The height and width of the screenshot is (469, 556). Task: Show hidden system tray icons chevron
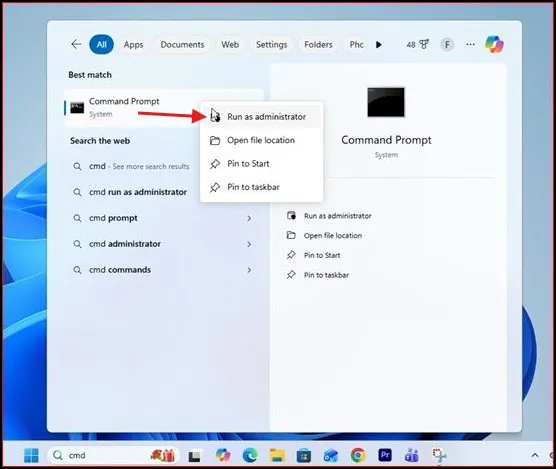pos(535,455)
